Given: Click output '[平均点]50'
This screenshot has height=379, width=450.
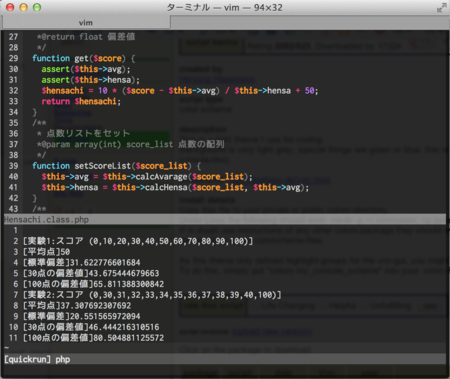Looking at the screenshot, I should (46, 252).
